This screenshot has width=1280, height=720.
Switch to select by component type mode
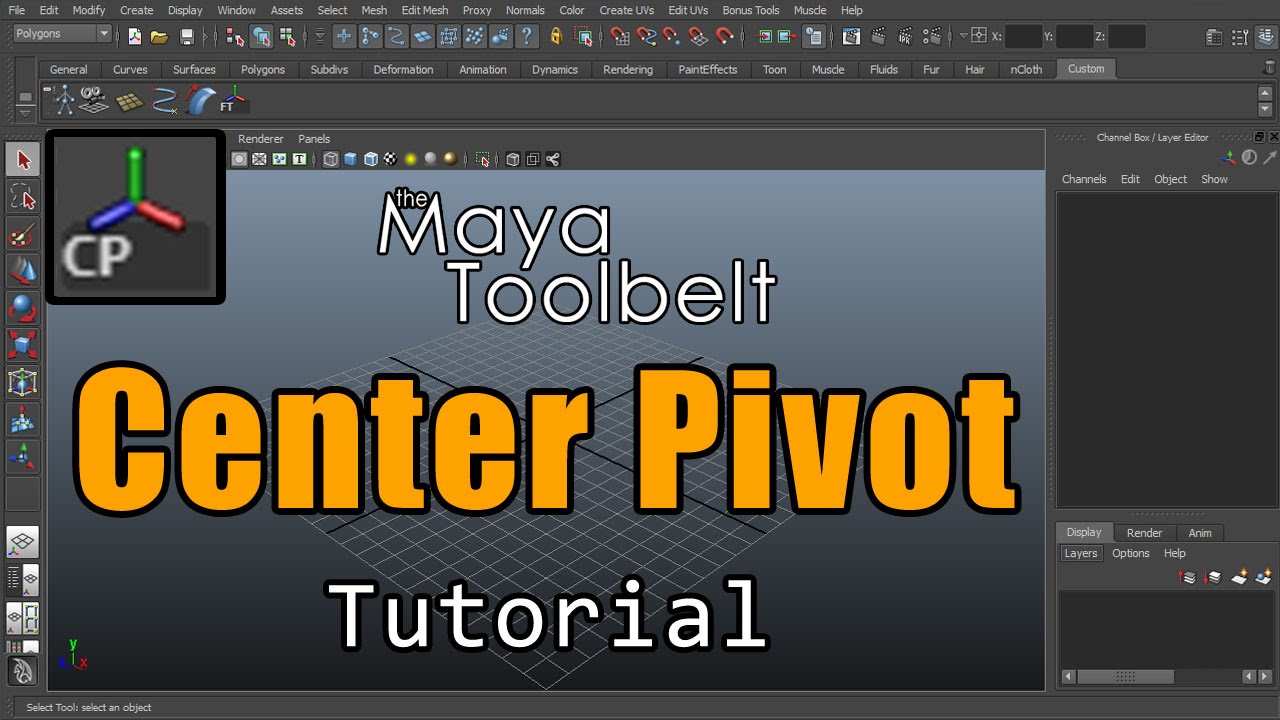(288, 36)
